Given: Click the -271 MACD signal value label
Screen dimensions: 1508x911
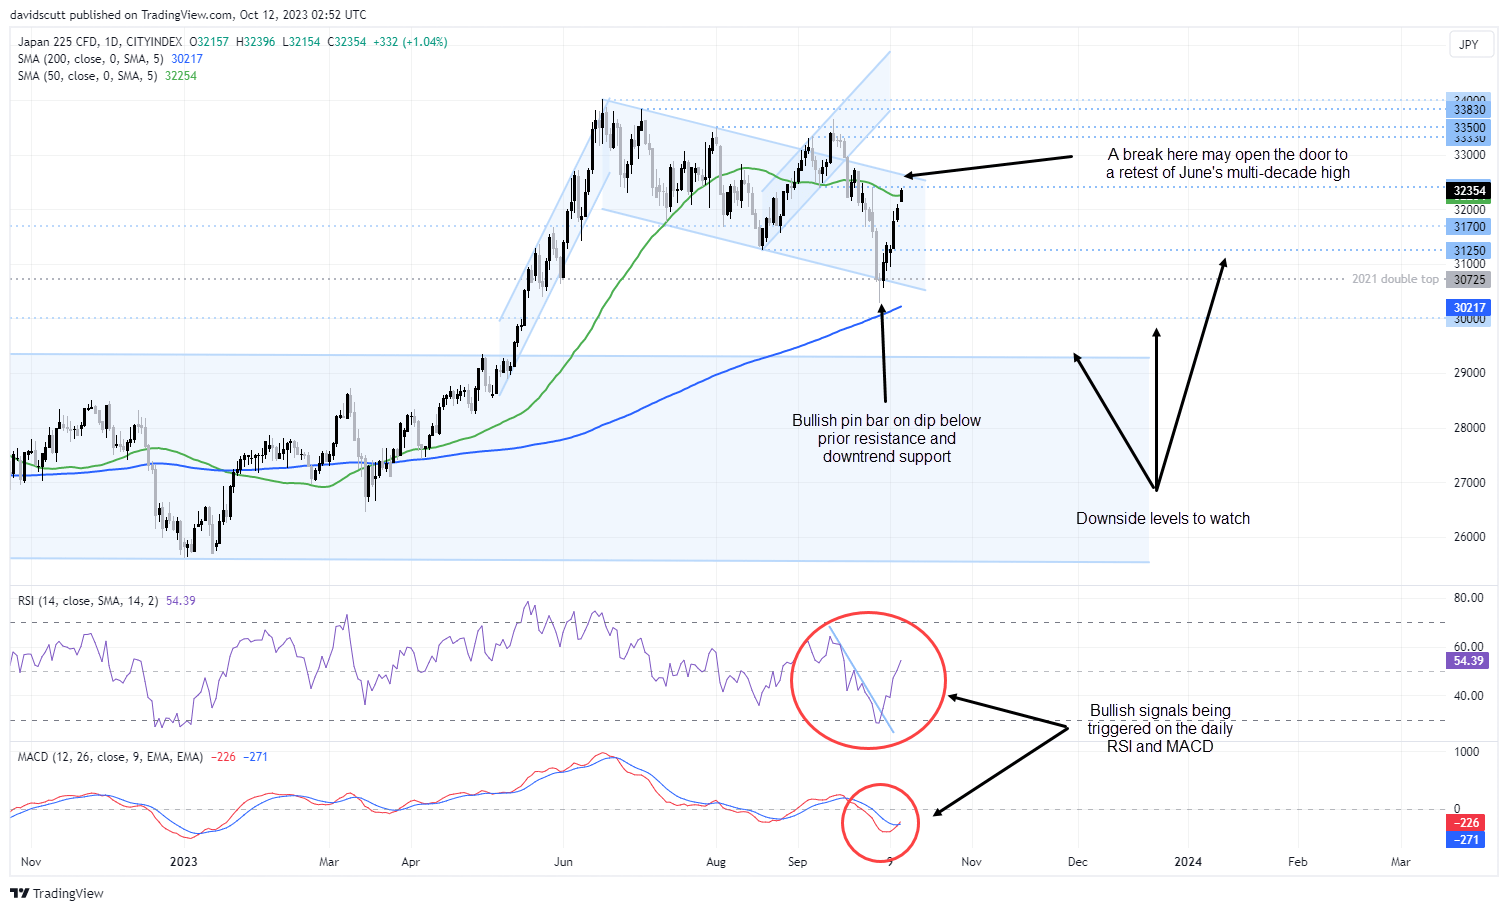Looking at the screenshot, I should 1468,840.
